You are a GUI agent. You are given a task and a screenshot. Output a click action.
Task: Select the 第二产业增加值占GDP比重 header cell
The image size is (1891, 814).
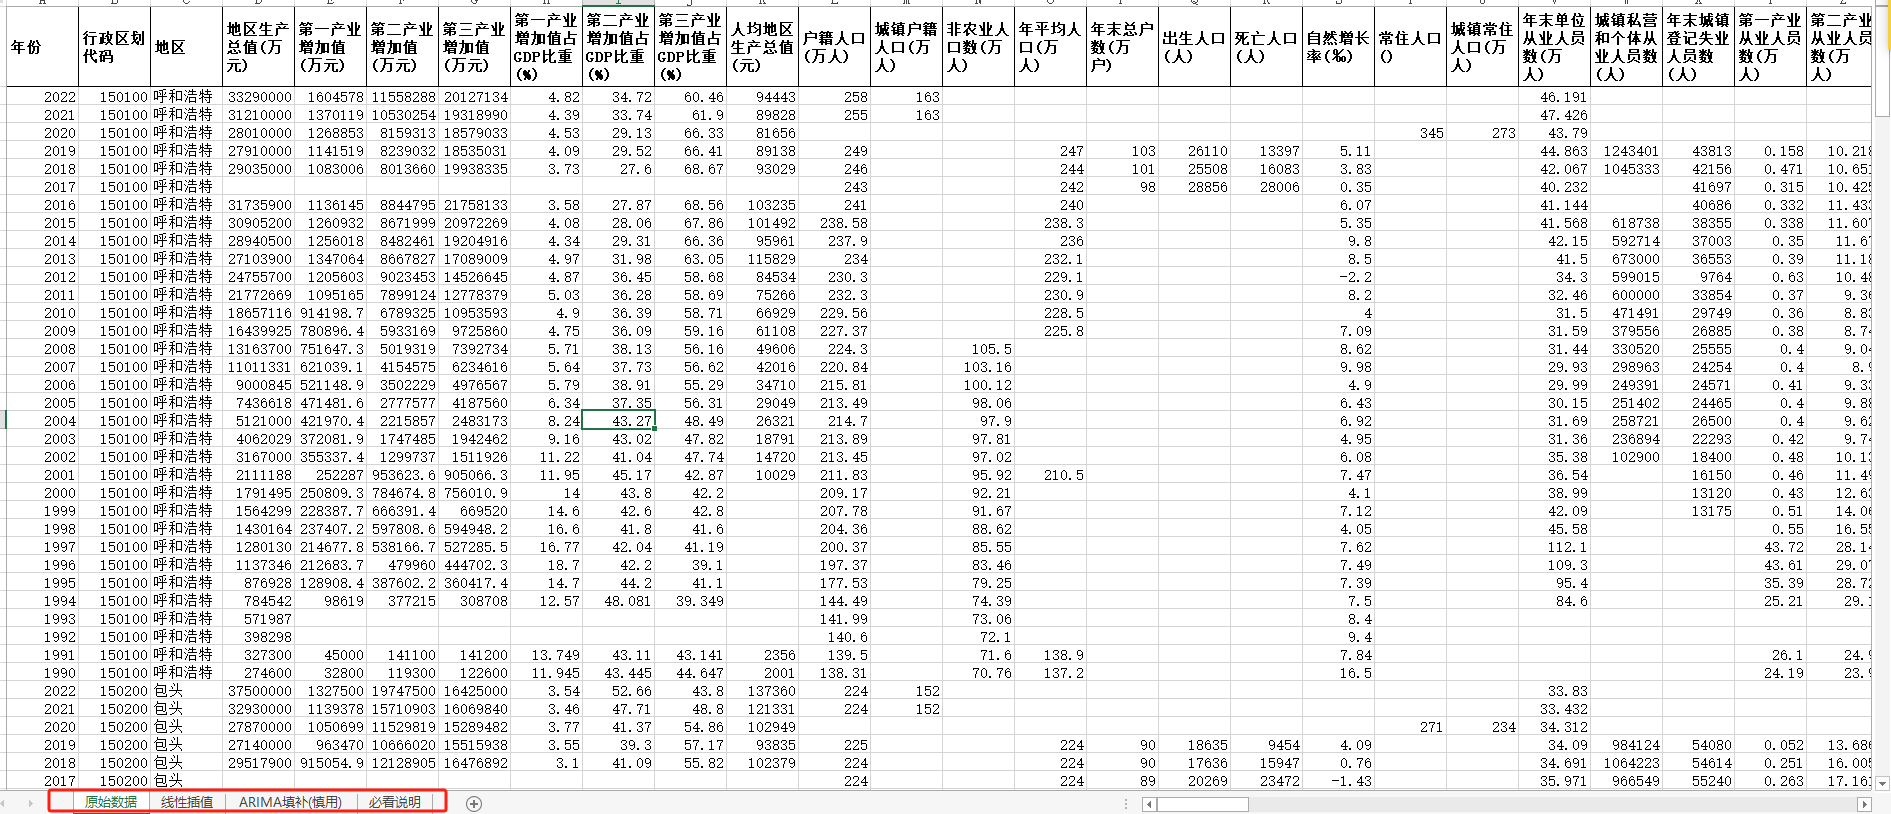click(x=618, y=47)
